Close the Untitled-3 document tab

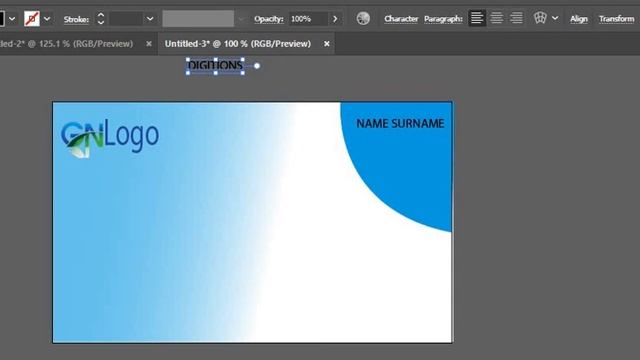327,44
